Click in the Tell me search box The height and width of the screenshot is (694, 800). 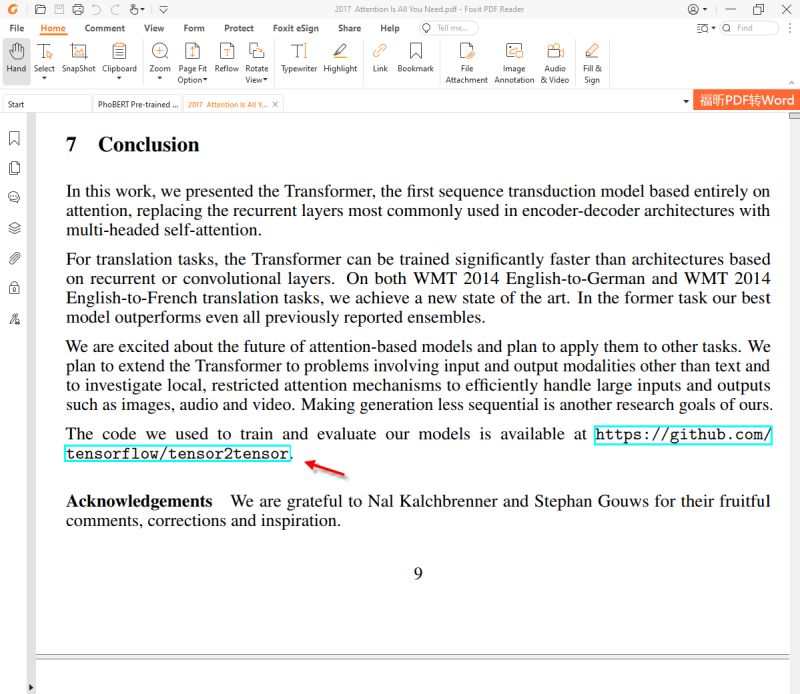(449, 28)
